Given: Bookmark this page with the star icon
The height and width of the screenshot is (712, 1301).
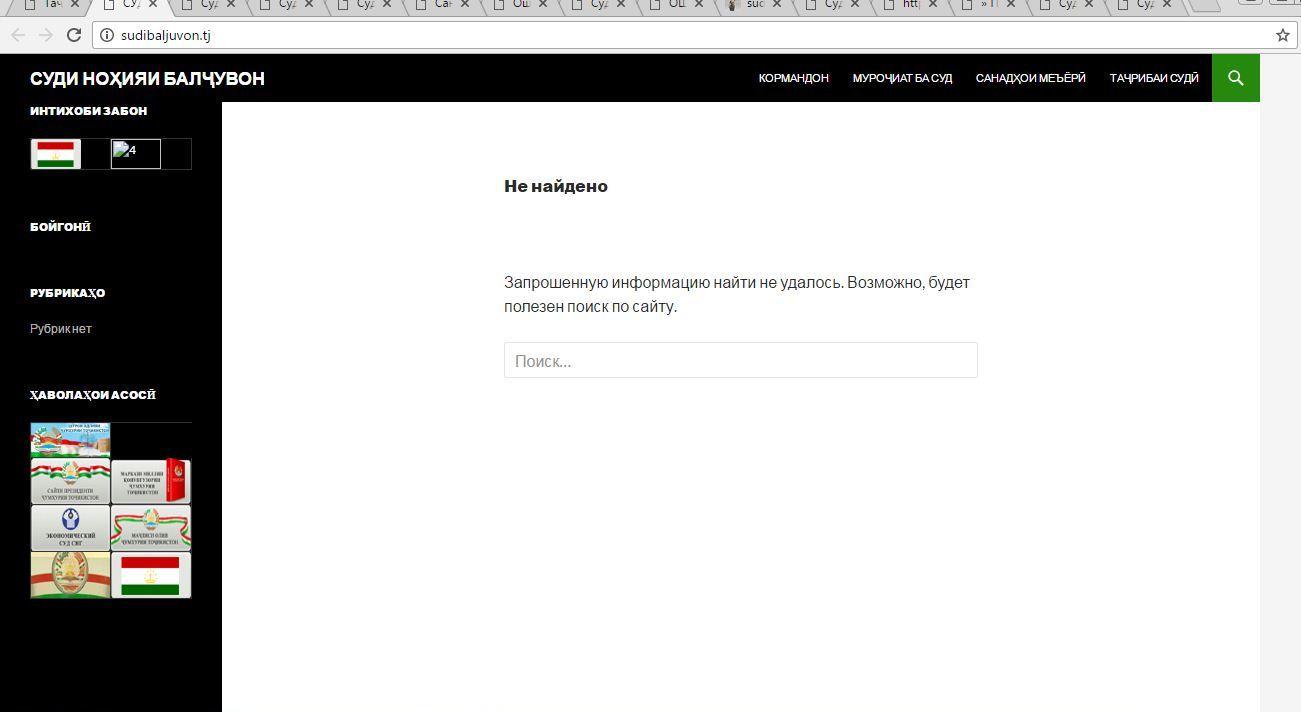Looking at the screenshot, I should point(1282,35).
